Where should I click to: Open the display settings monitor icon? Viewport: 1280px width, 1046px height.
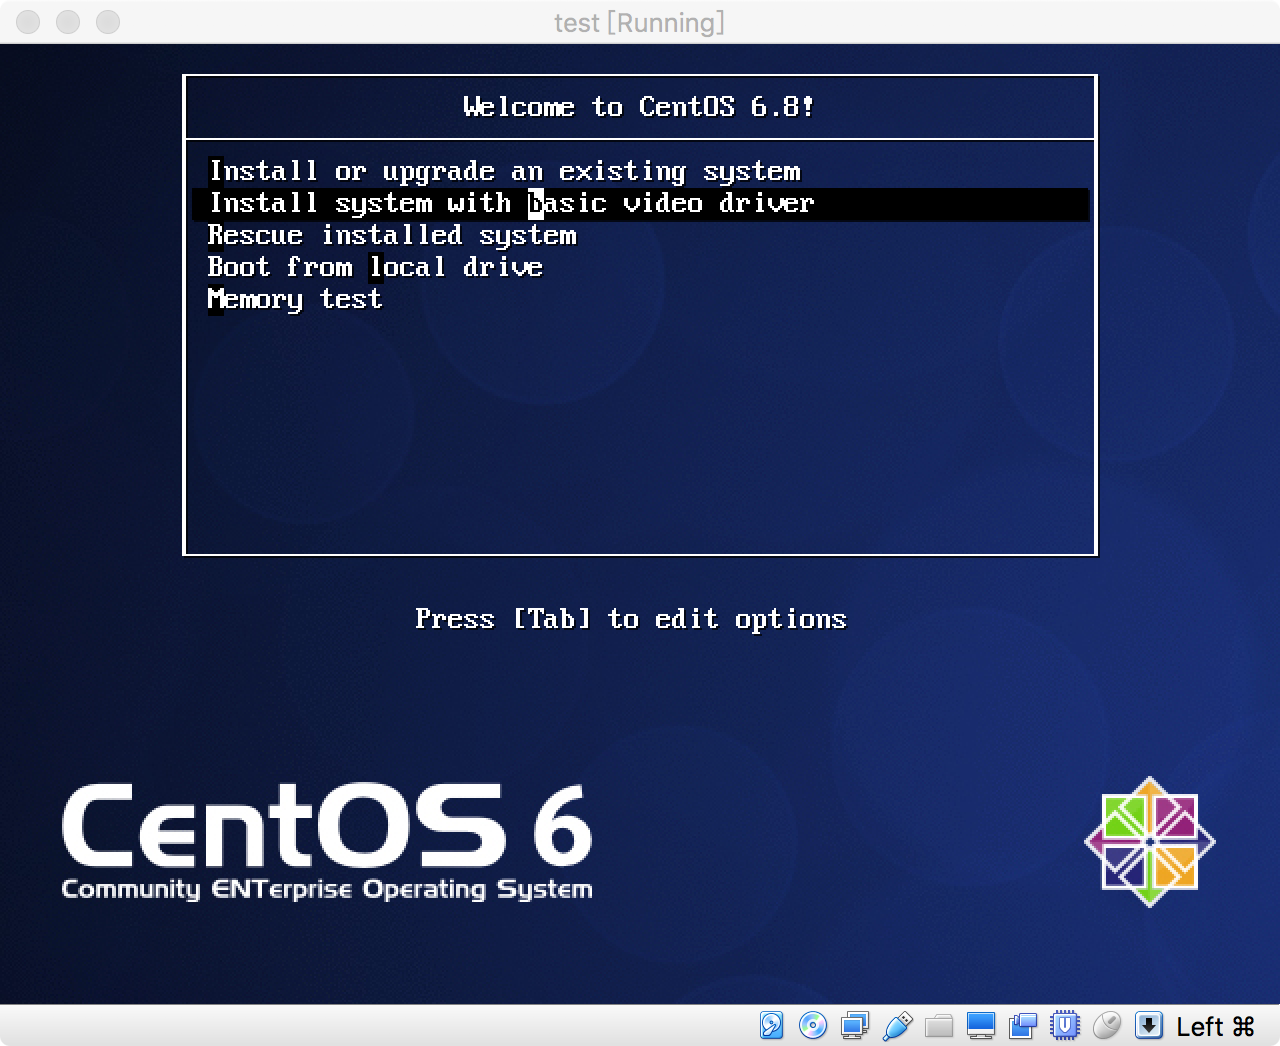pyautogui.click(x=981, y=1025)
